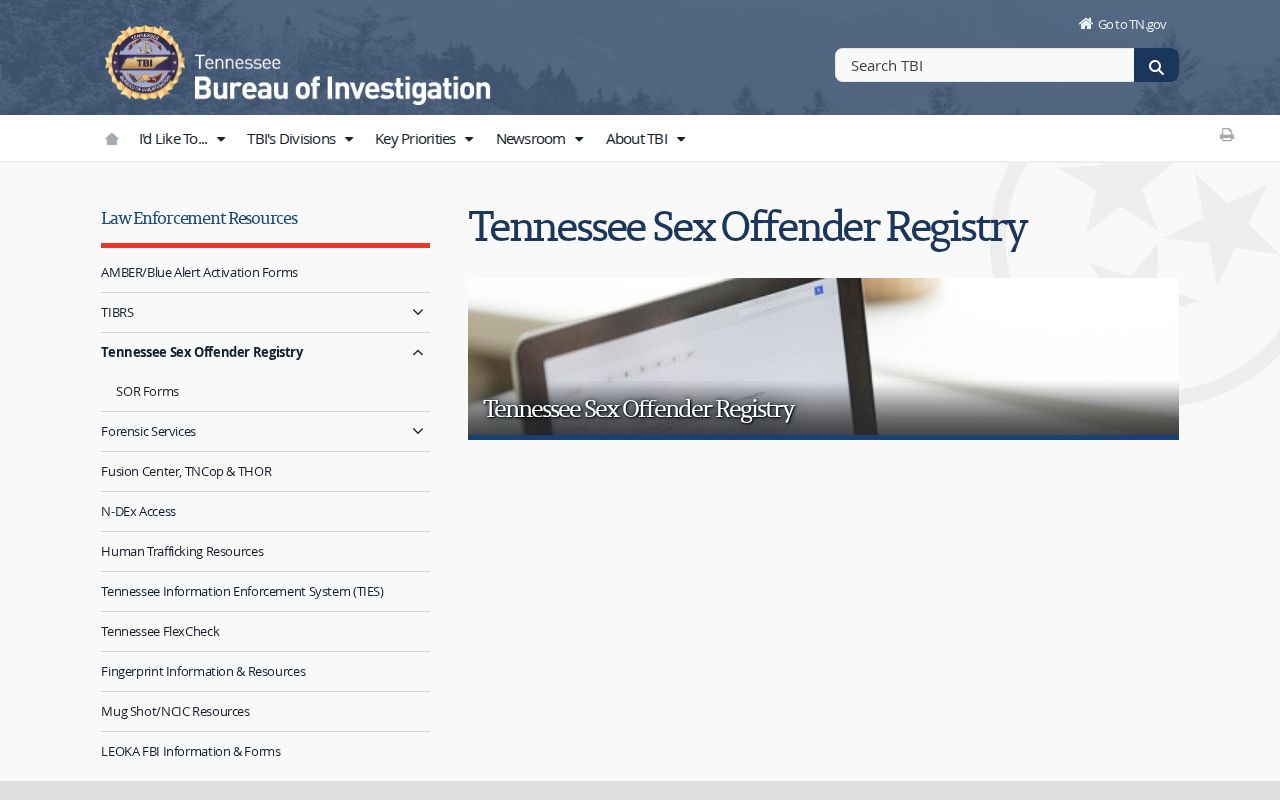The width and height of the screenshot is (1280, 800).
Task: Click the TIBRS sidebar link
Action: tap(117, 313)
